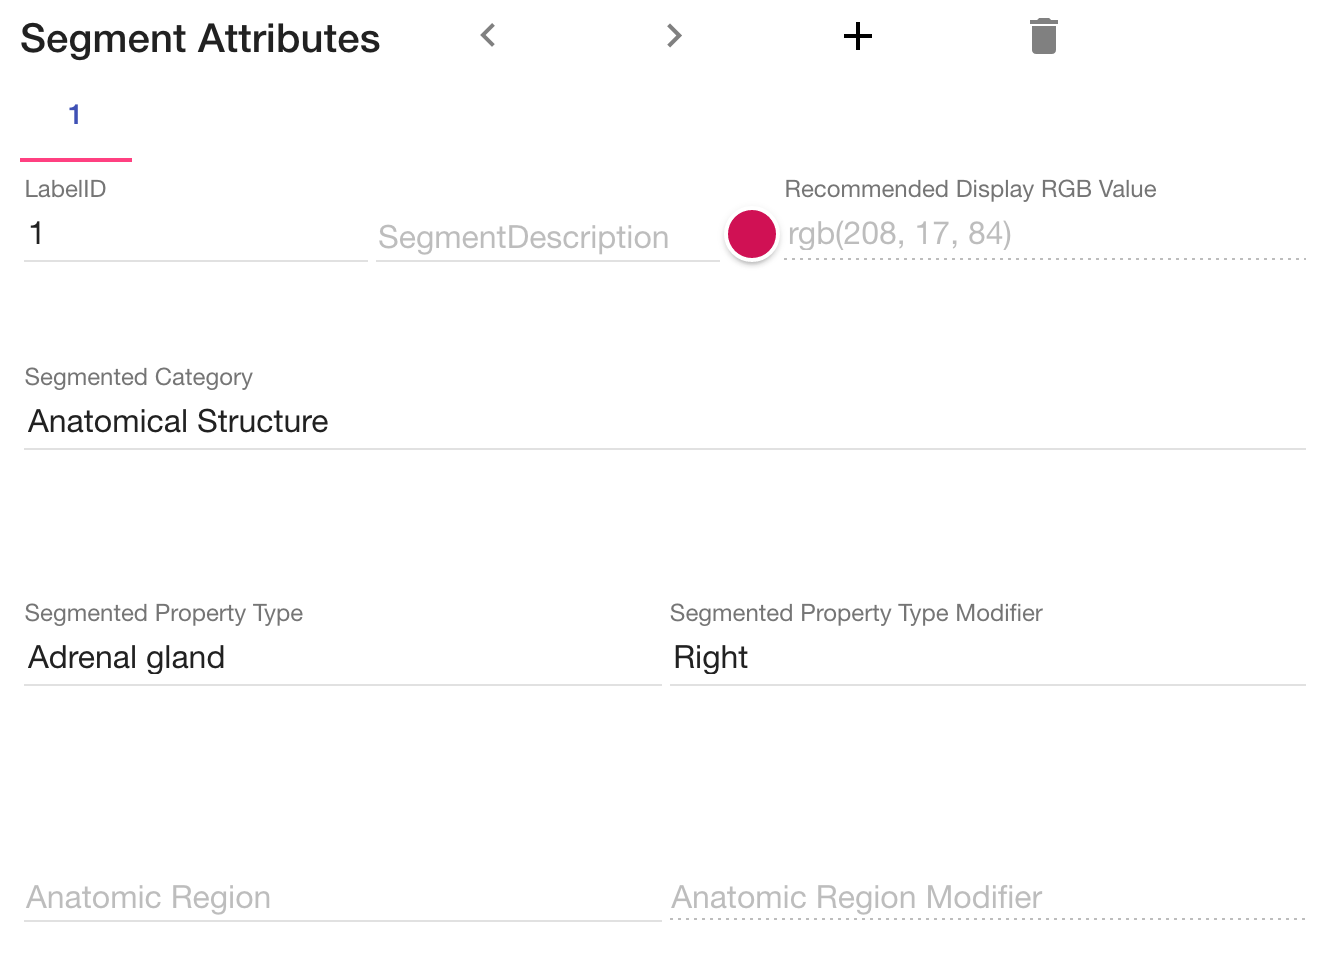Image resolution: width=1328 pixels, height=954 pixels.
Task: Go to the next segment using the right chevron
Action: point(674,36)
